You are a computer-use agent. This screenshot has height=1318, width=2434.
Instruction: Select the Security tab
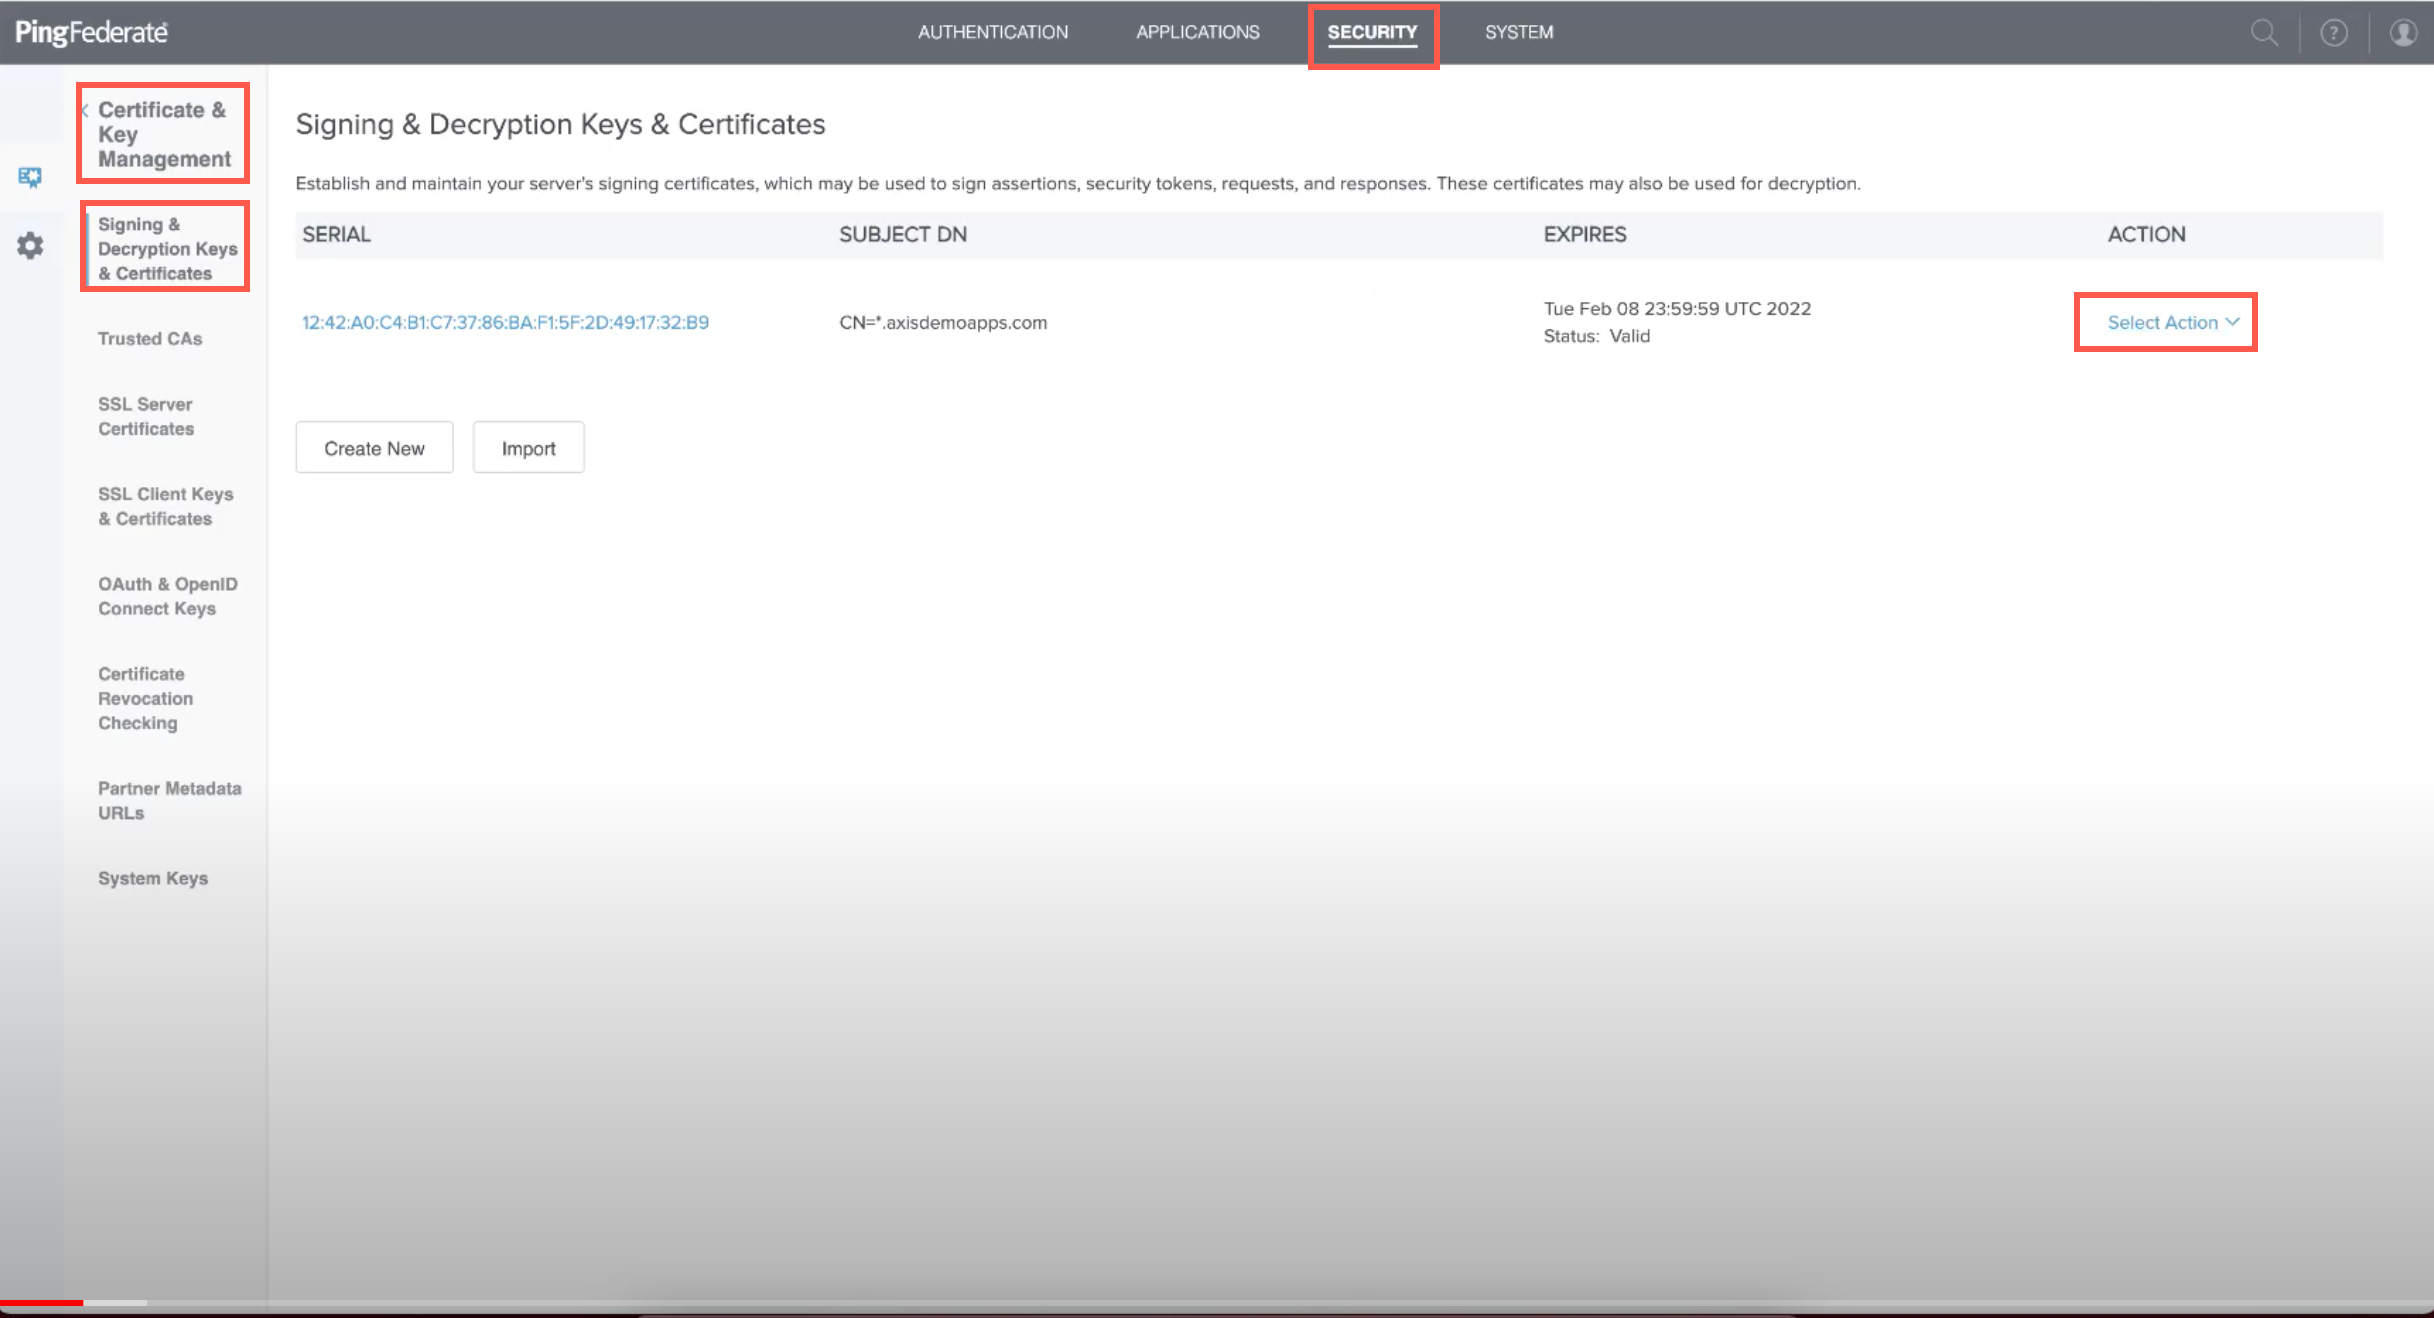coord(1372,32)
